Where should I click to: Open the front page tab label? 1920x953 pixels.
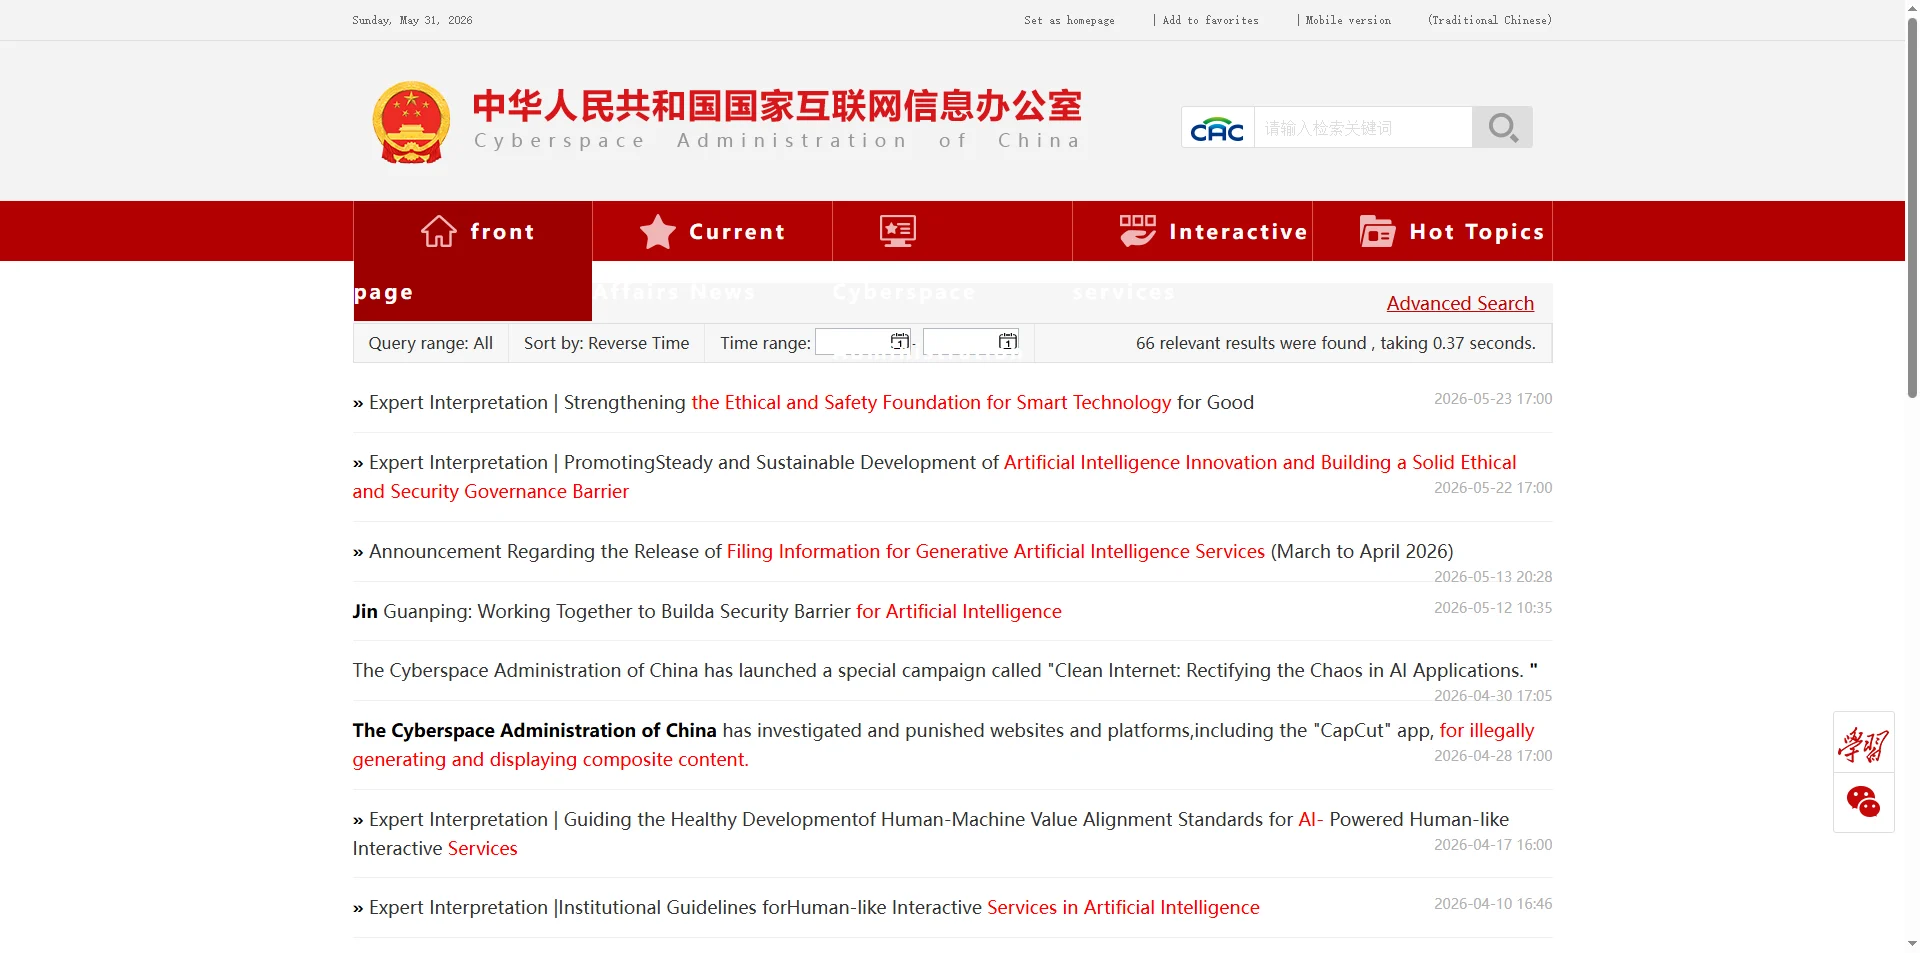coord(473,261)
